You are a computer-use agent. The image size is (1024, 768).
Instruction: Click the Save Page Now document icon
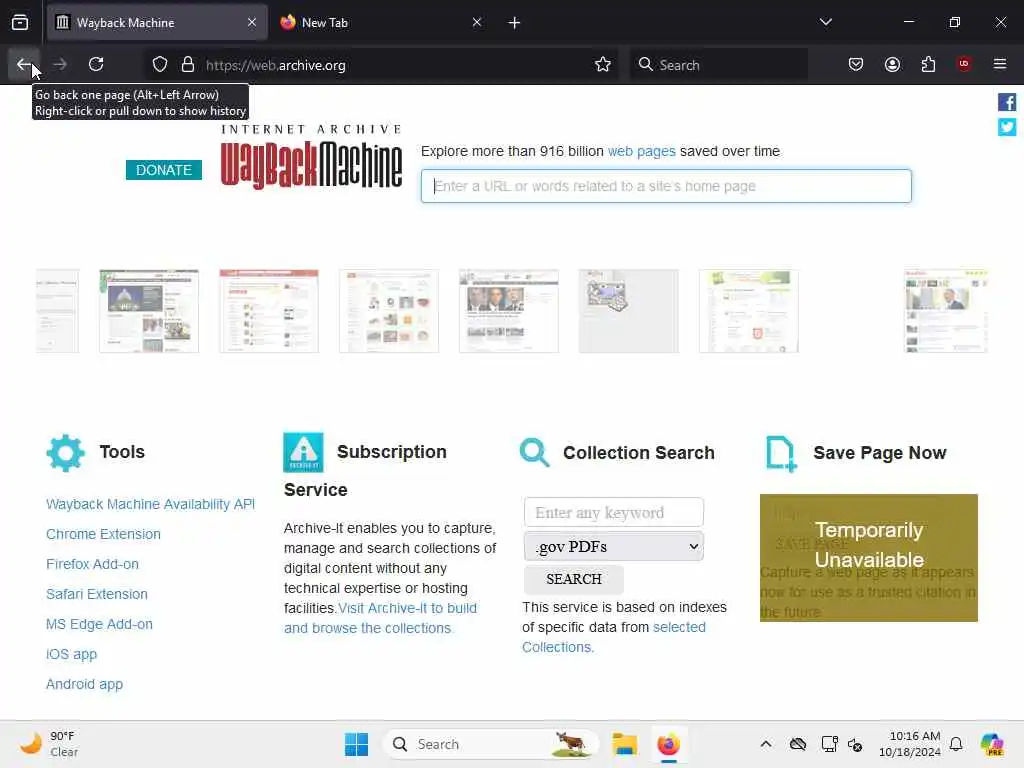coord(781,453)
